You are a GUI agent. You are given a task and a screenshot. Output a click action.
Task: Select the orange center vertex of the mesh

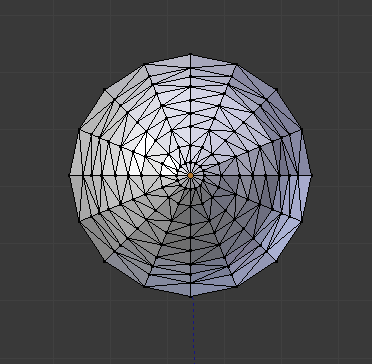point(190,175)
